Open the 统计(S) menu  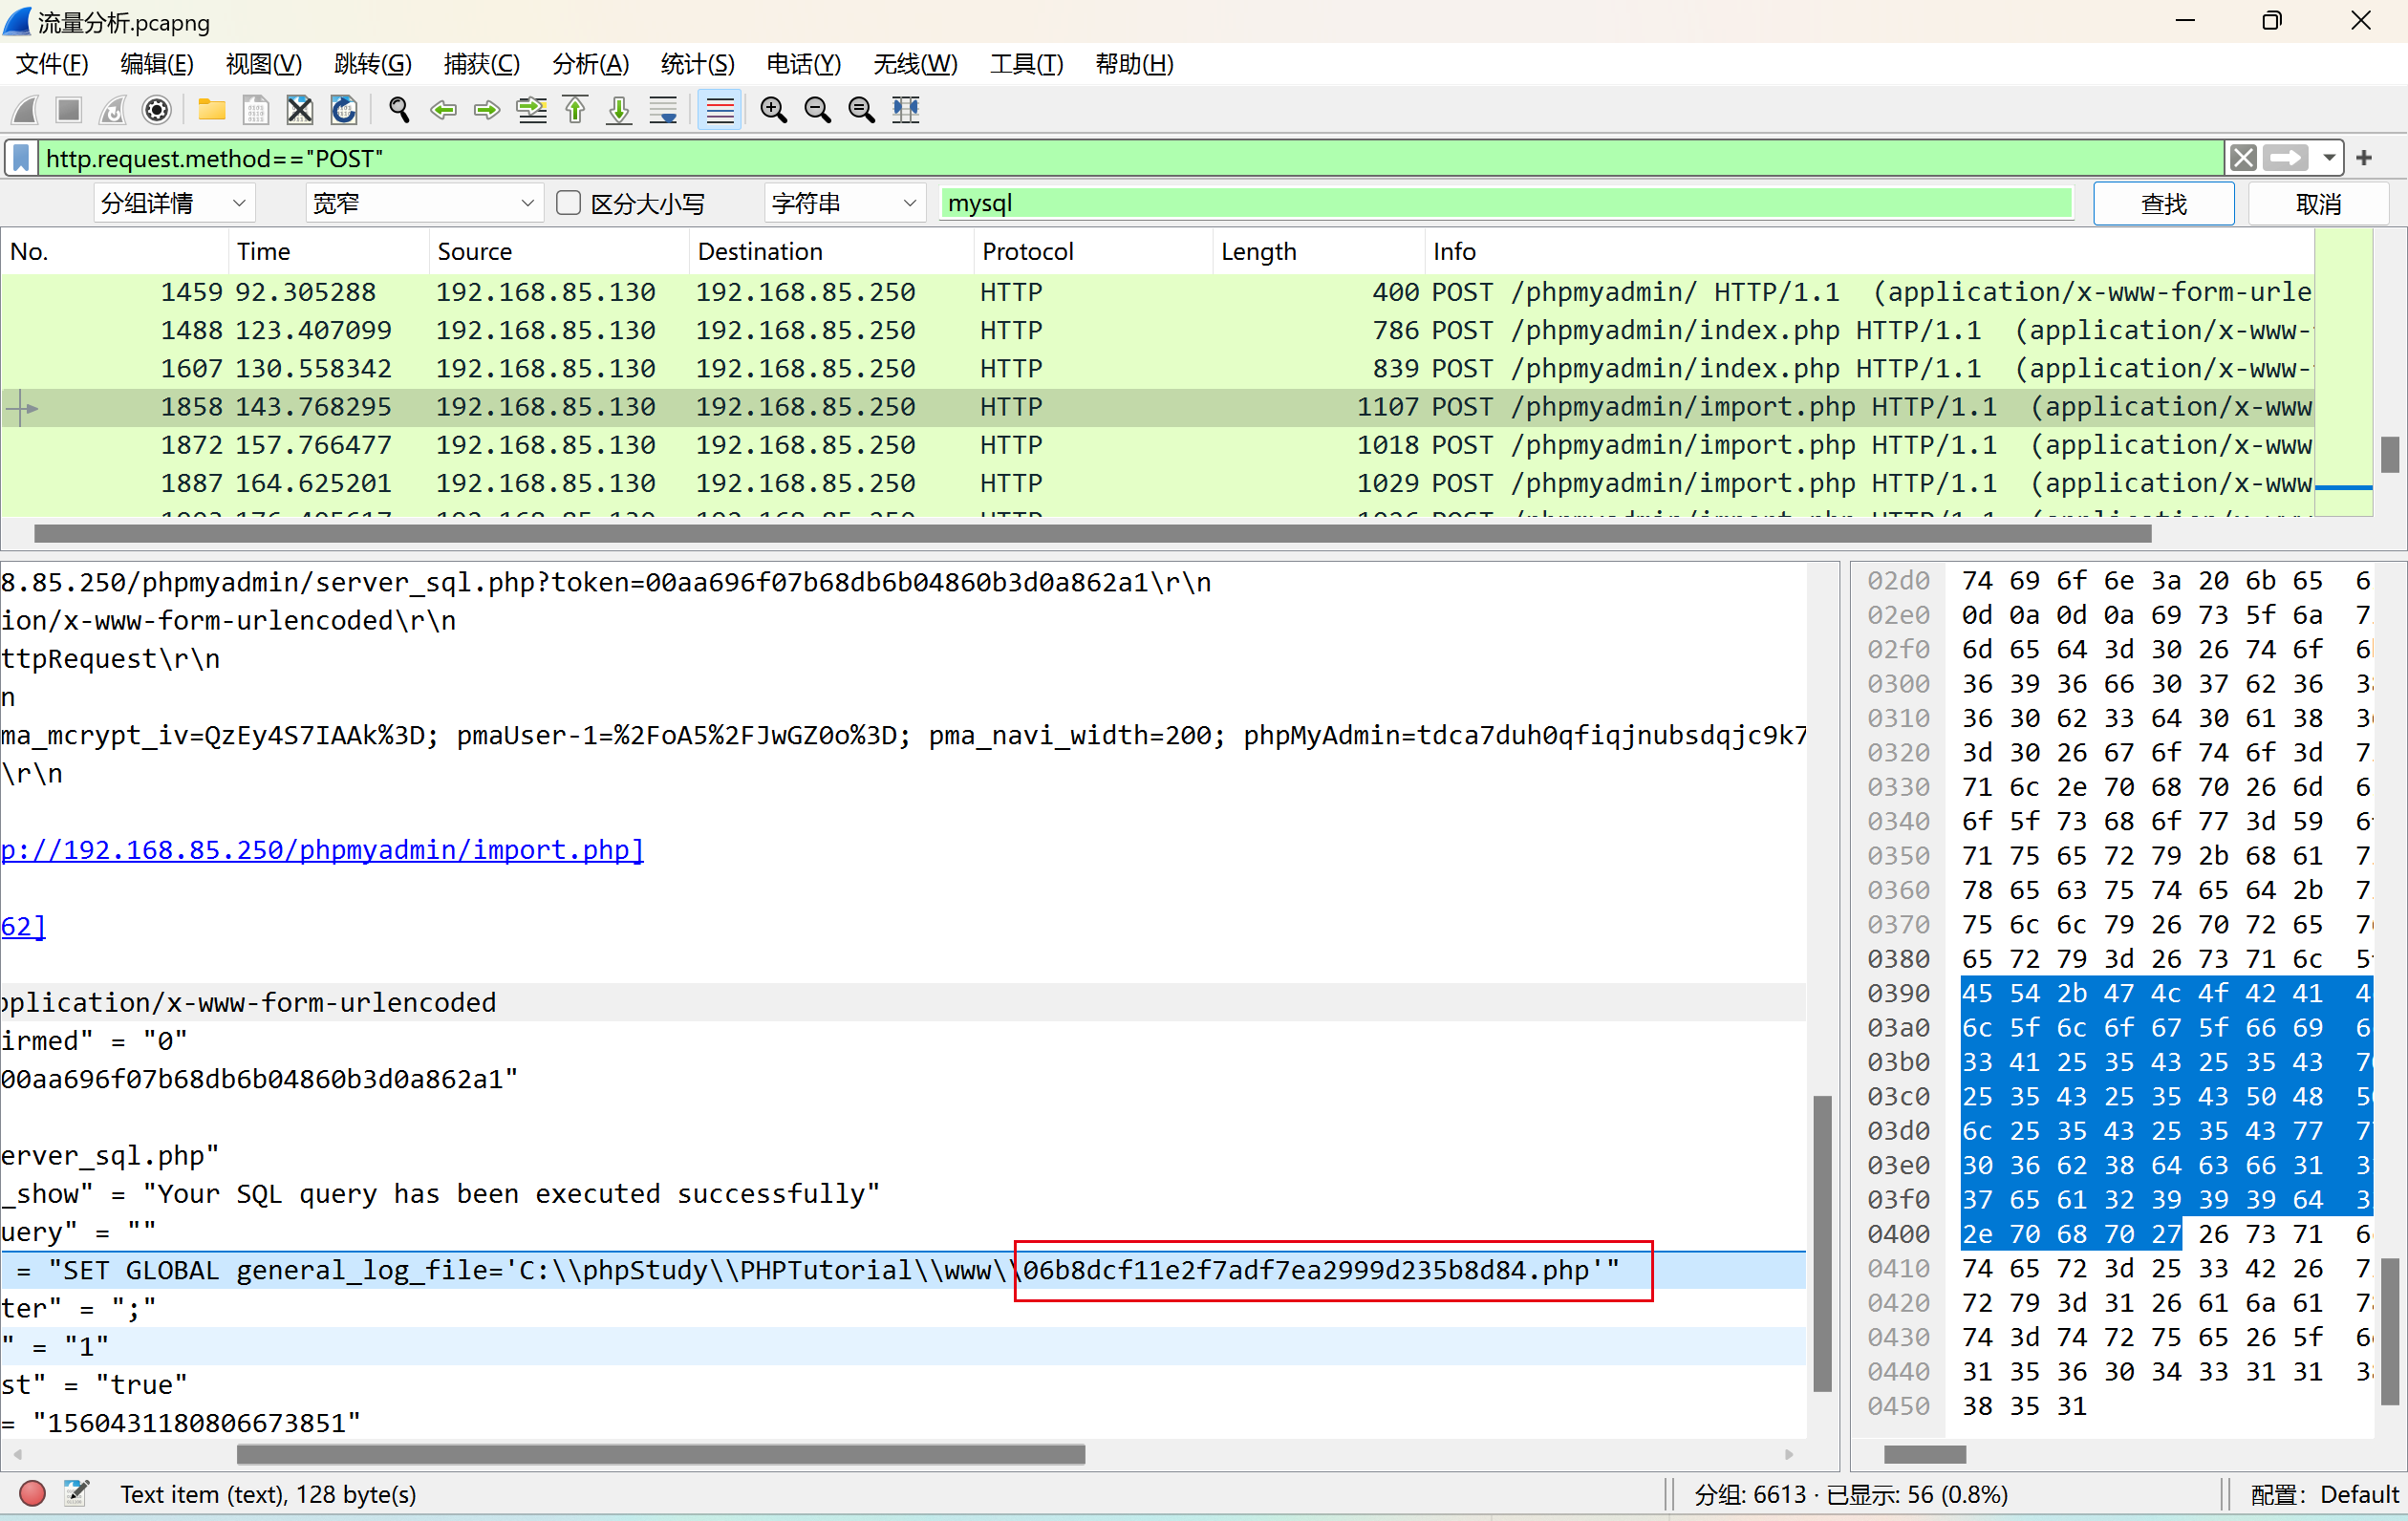click(698, 64)
